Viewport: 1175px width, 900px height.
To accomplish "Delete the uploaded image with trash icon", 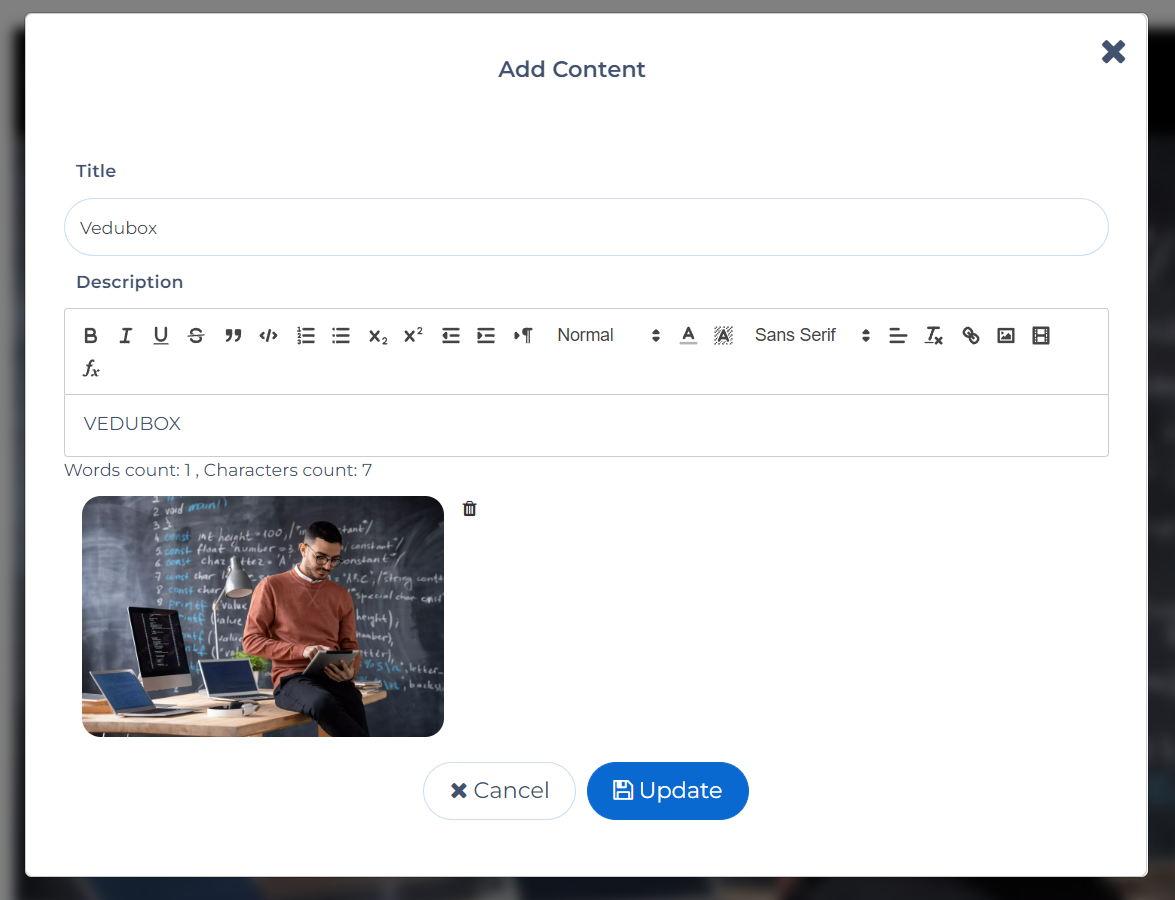I will 470,509.
